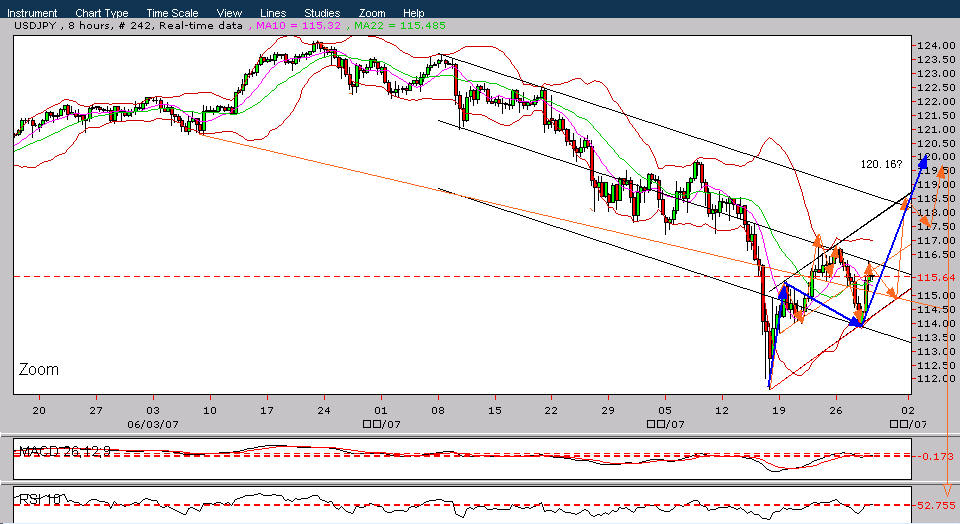Click the 118.00 price axis label
The image size is (960, 524).
click(936, 212)
